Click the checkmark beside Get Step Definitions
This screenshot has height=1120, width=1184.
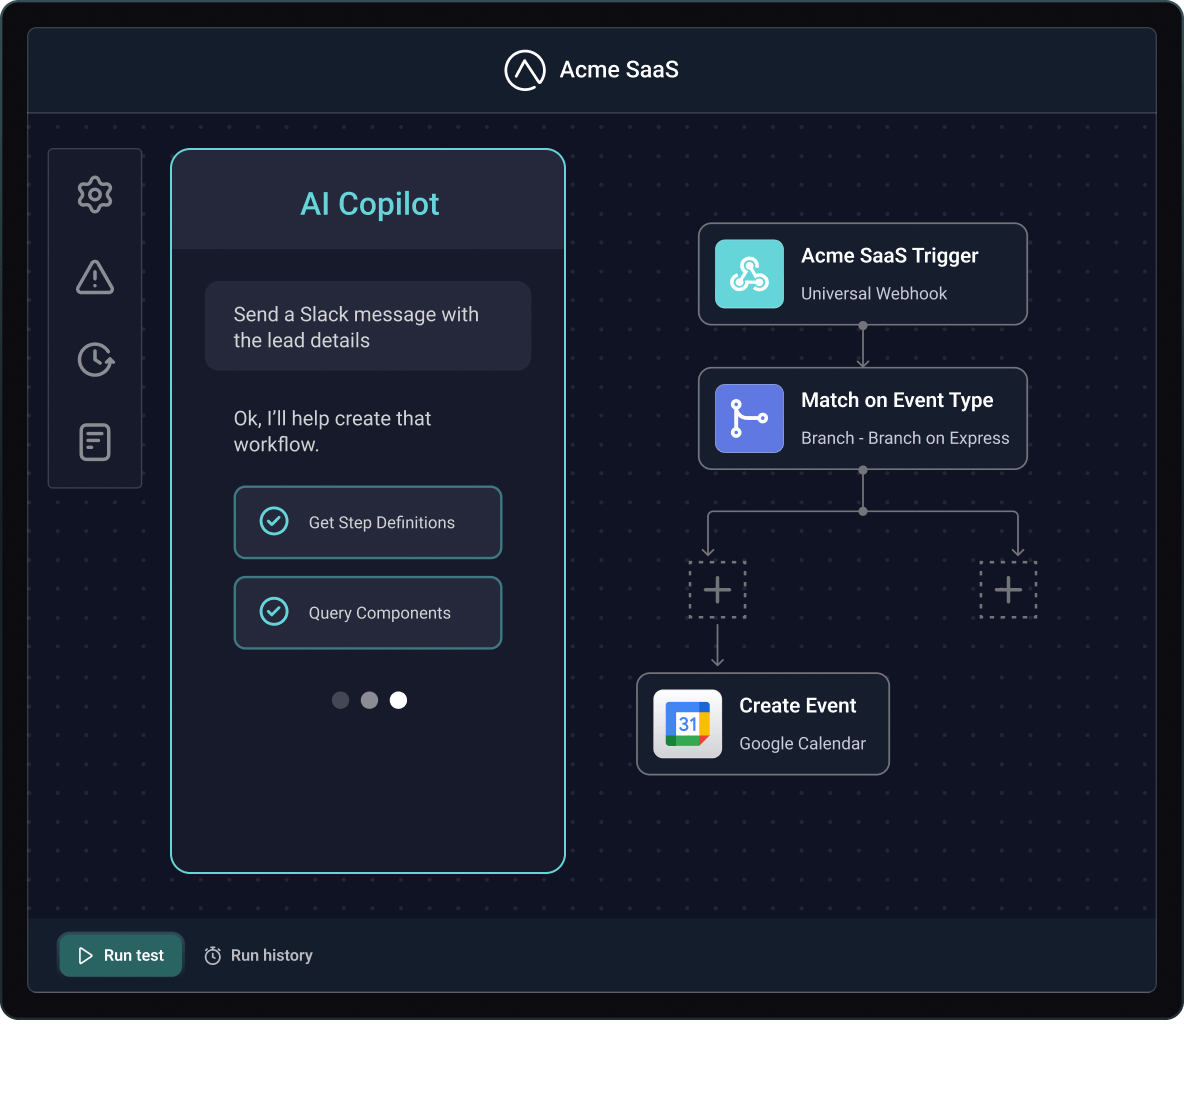click(x=274, y=521)
